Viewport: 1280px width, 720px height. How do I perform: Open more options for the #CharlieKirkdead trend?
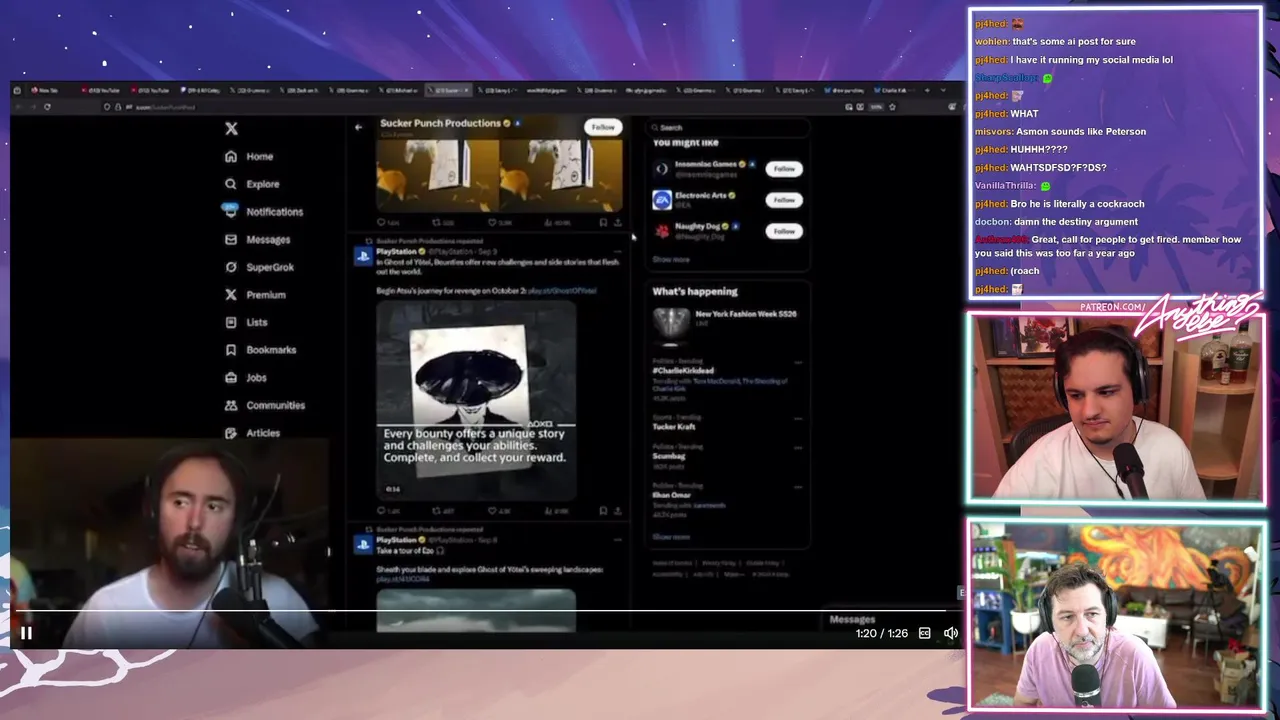(798, 363)
